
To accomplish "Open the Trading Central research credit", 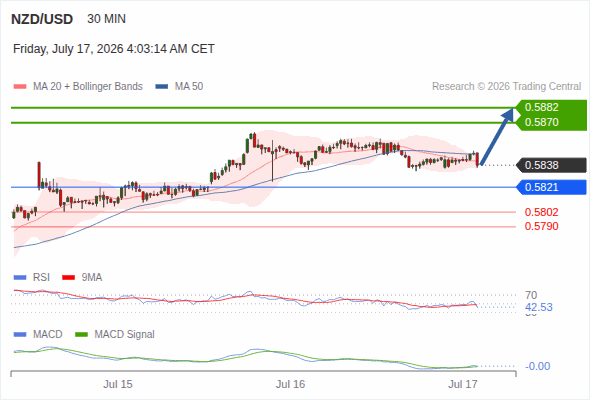I will [506, 87].
